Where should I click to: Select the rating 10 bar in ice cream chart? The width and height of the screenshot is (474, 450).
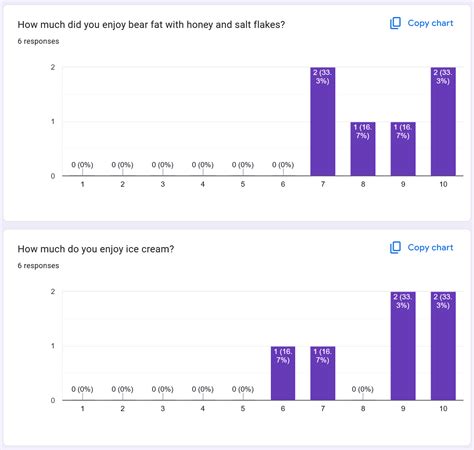click(443, 346)
